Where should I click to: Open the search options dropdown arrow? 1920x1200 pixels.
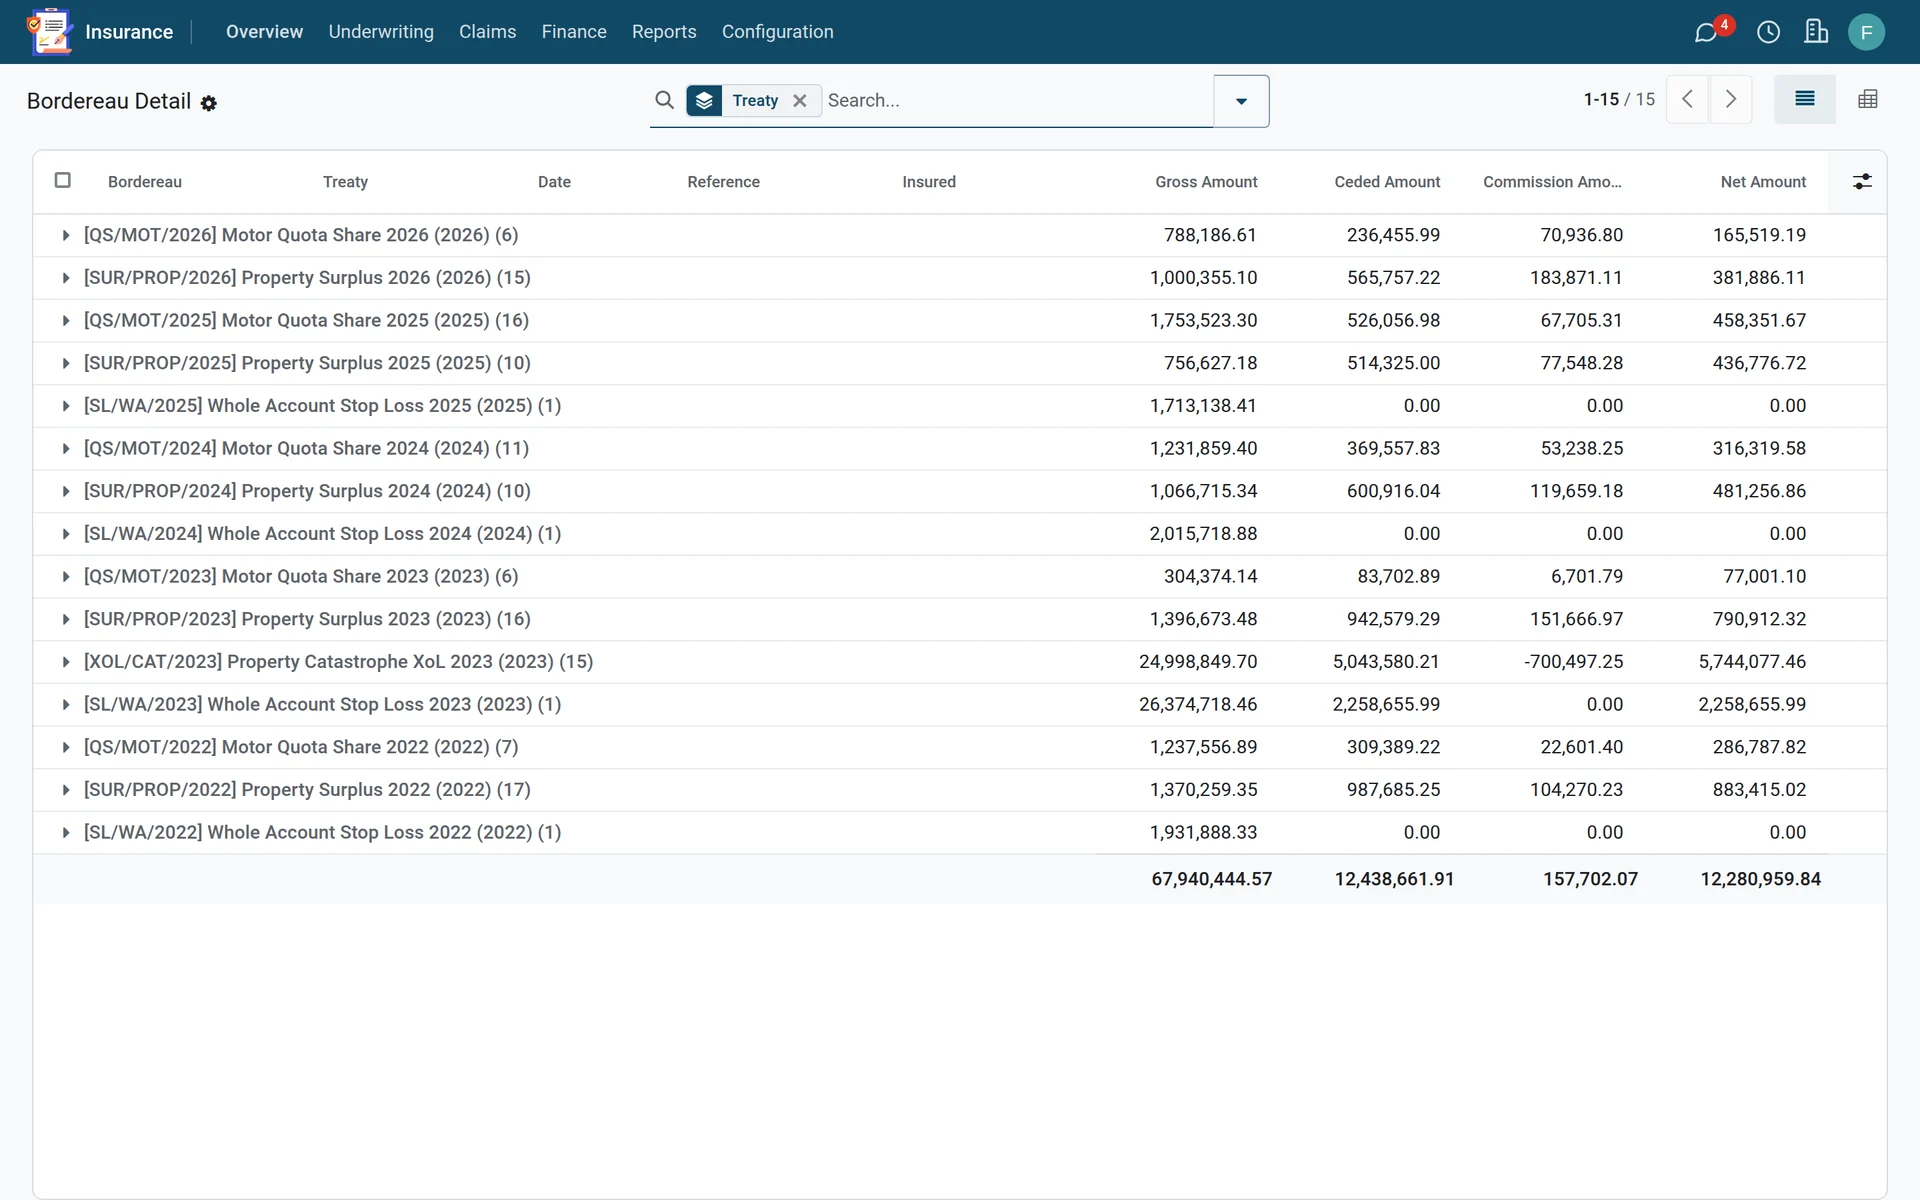tap(1241, 101)
